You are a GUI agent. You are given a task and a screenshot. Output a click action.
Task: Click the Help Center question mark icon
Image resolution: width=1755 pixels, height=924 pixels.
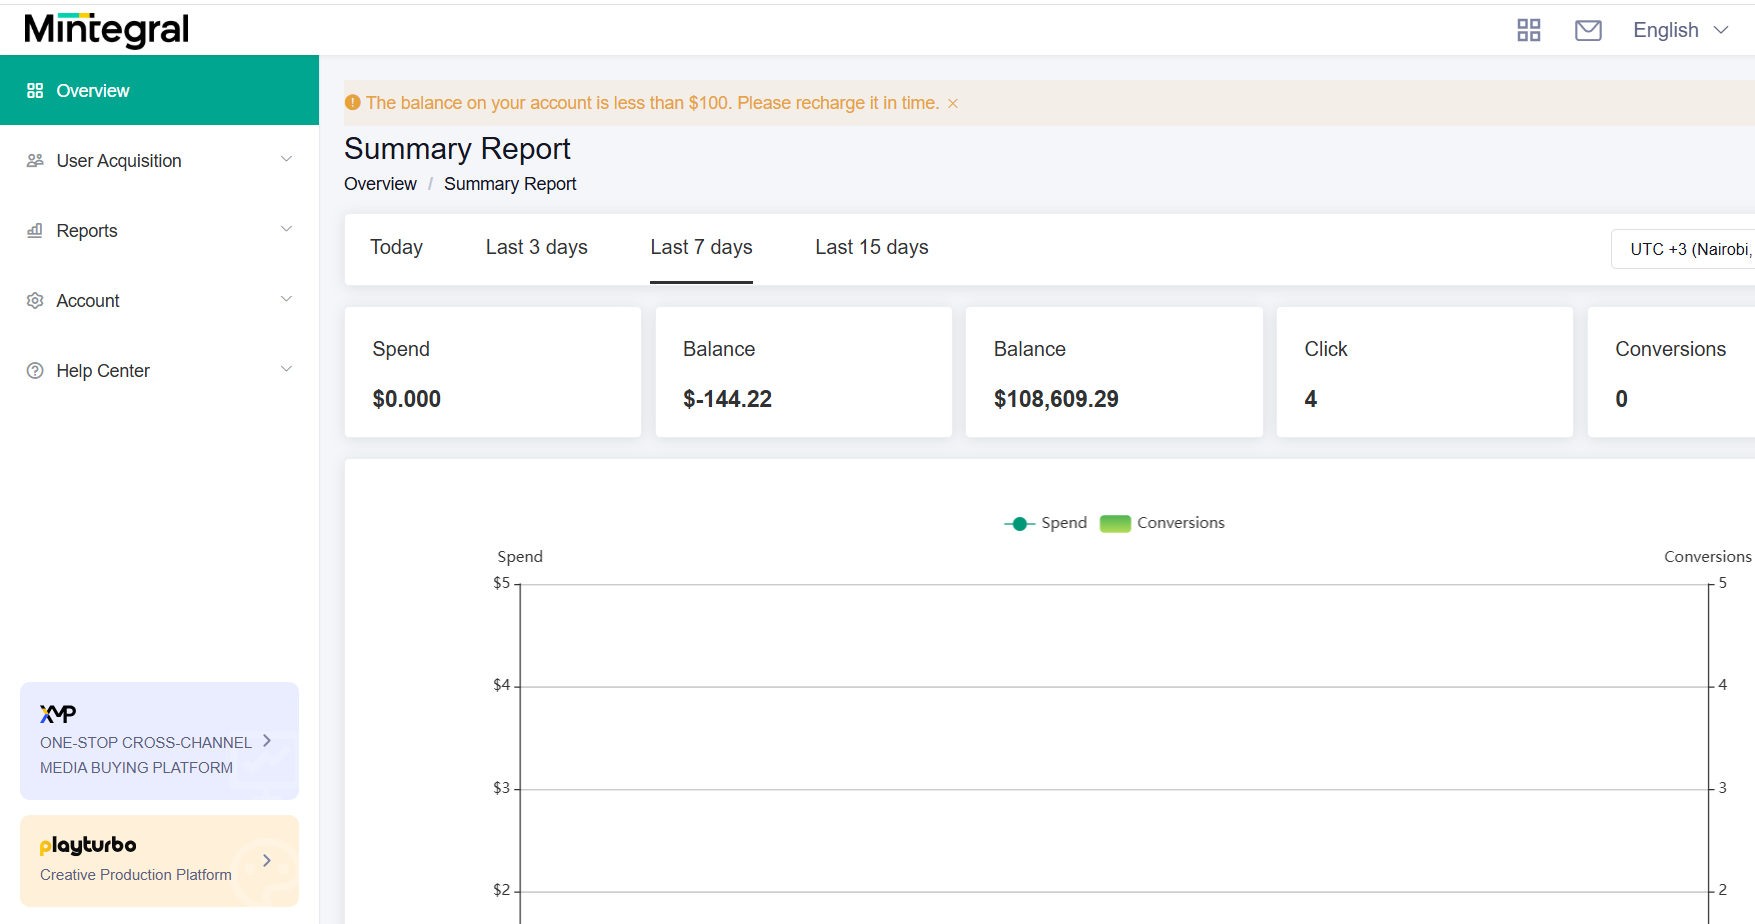(x=35, y=371)
